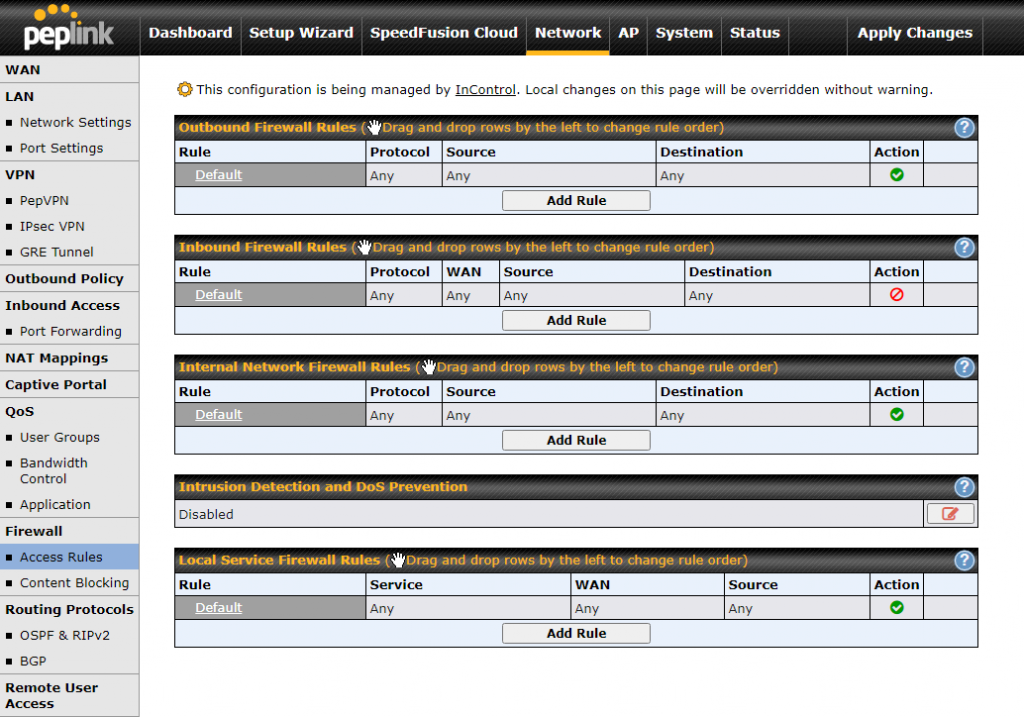Select Content Blocking in the sidebar
The height and width of the screenshot is (717, 1024).
point(74,583)
